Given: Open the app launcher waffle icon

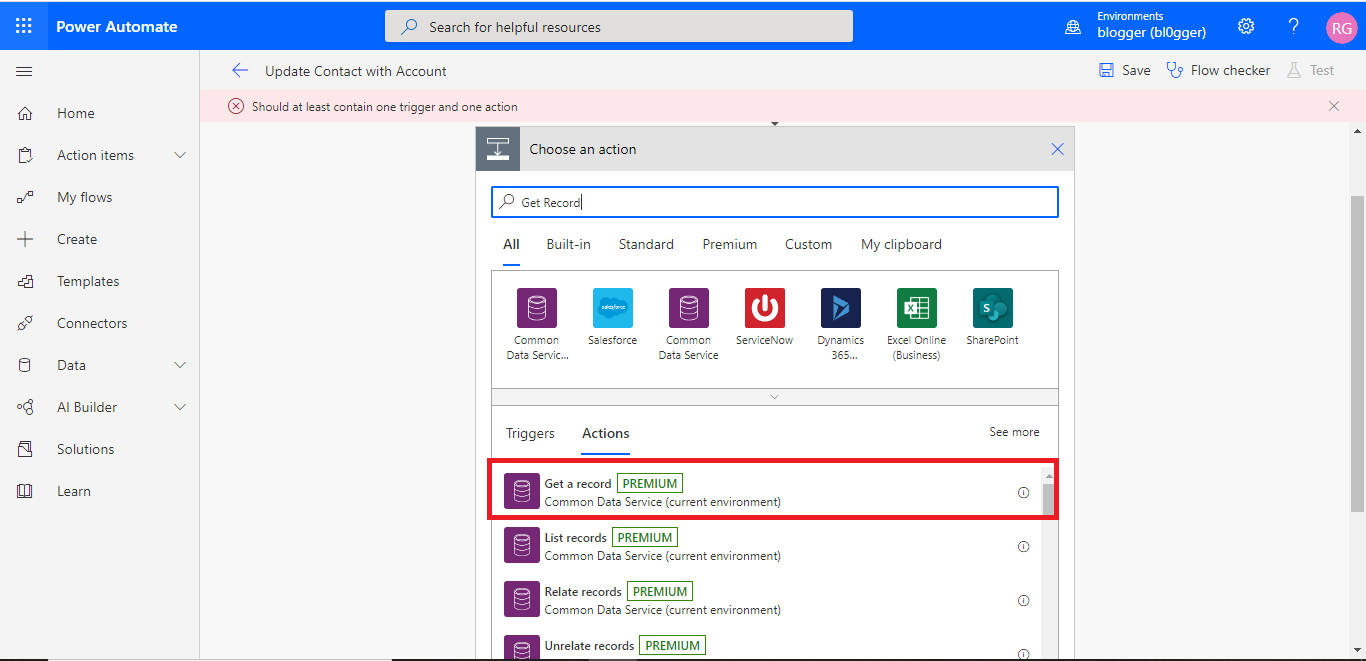Looking at the screenshot, I should pyautogui.click(x=24, y=26).
